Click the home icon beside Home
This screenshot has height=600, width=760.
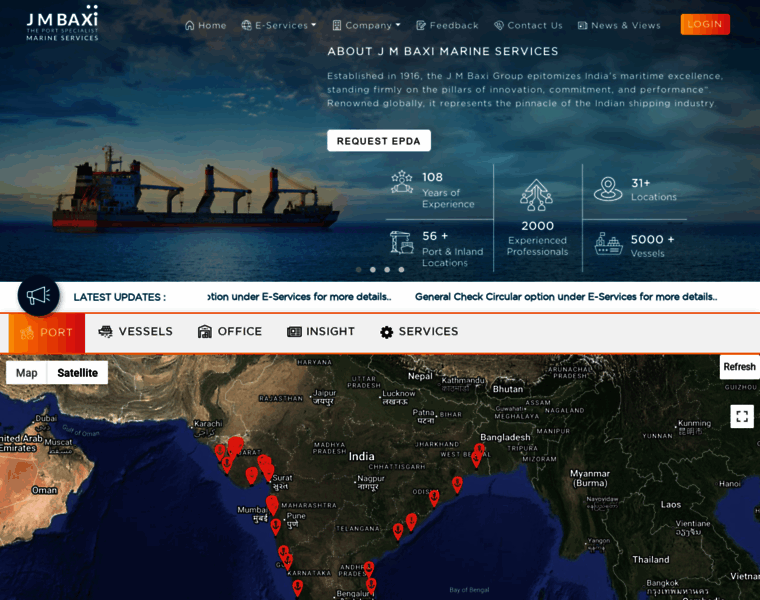pyautogui.click(x=190, y=25)
